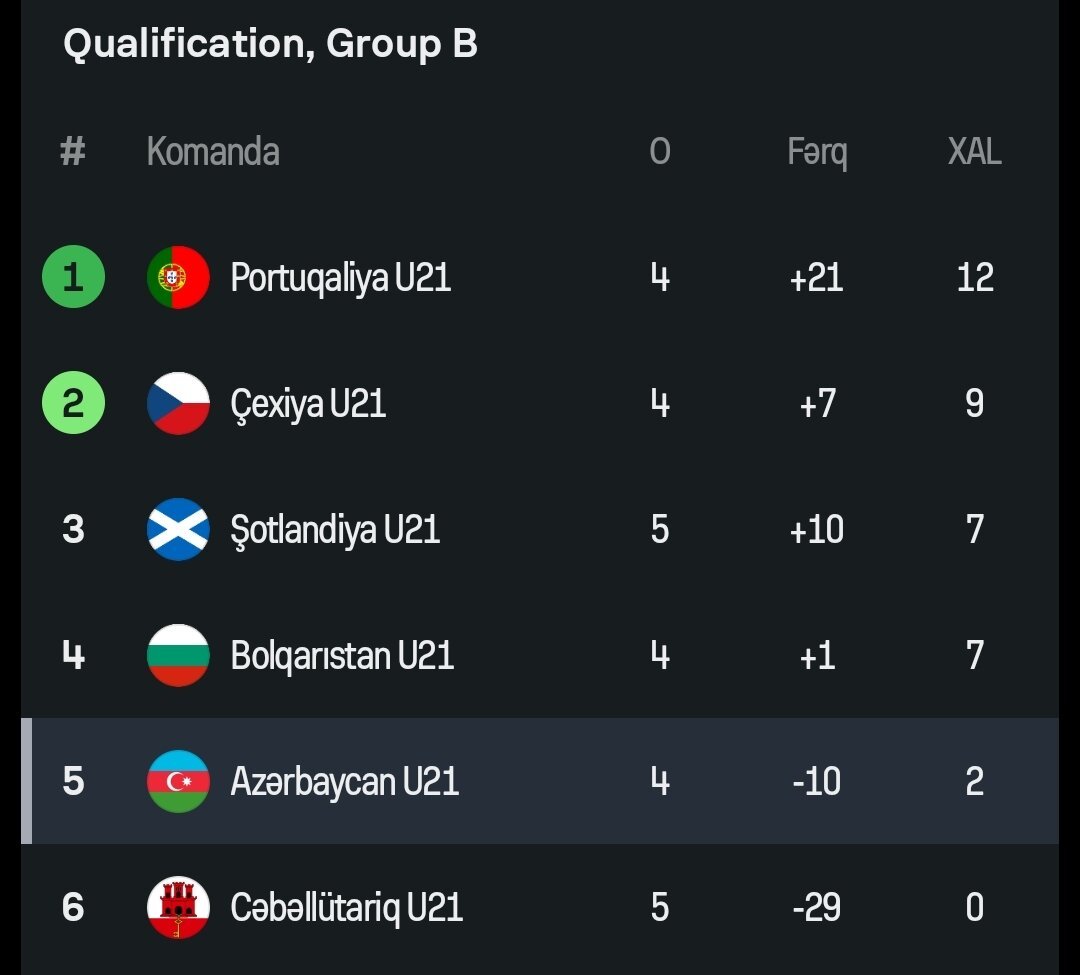Click Portugal's 12 points value
1080x975 pixels.
pos(975,277)
